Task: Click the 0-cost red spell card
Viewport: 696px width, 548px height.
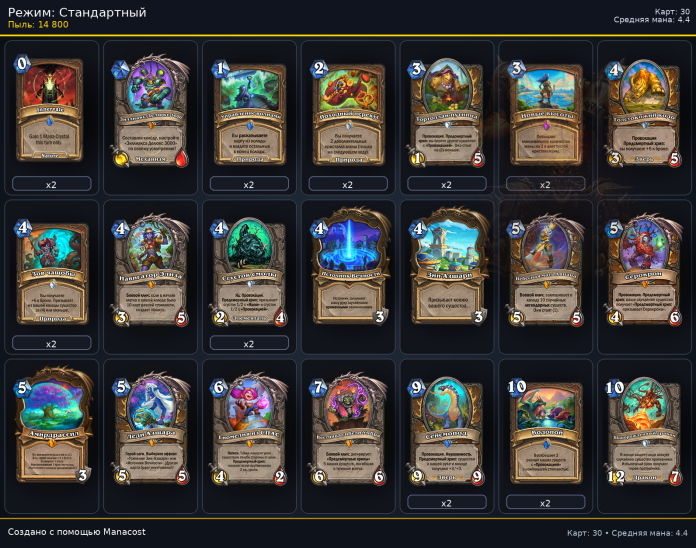Action: click(49, 109)
